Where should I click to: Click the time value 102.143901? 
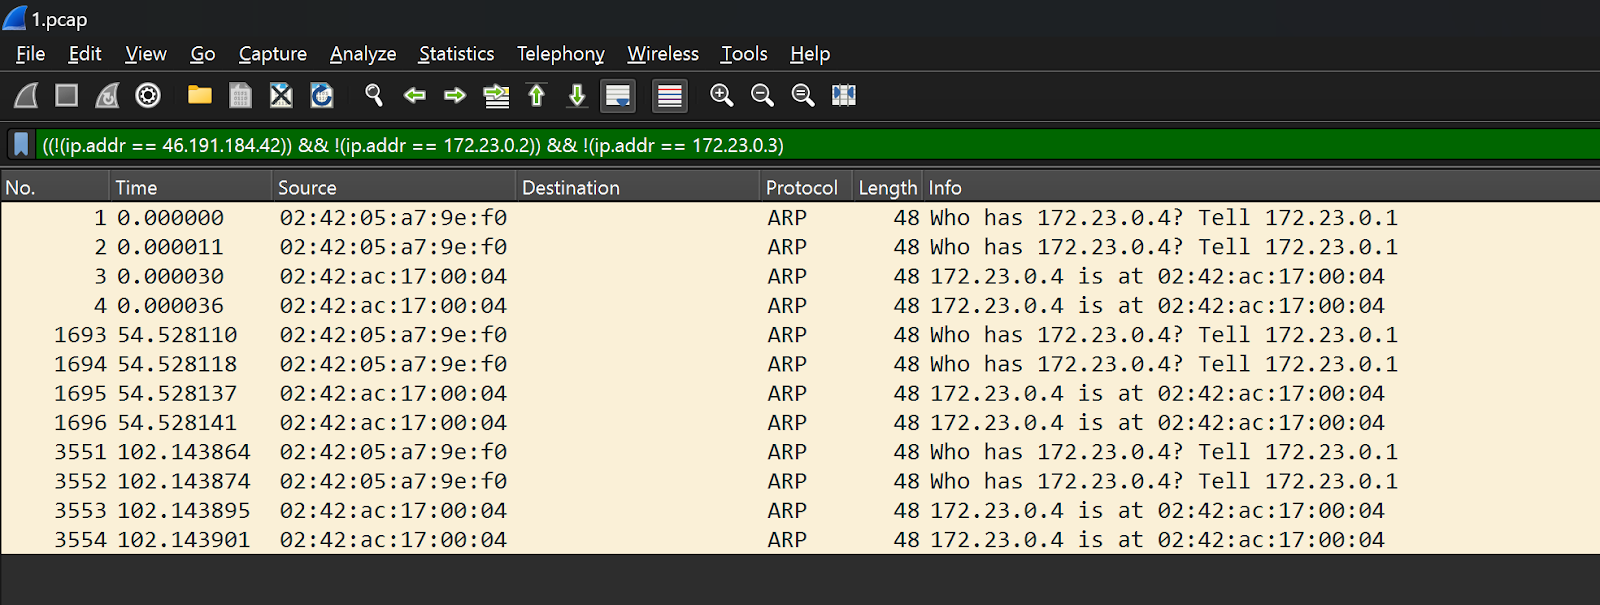click(184, 540)
